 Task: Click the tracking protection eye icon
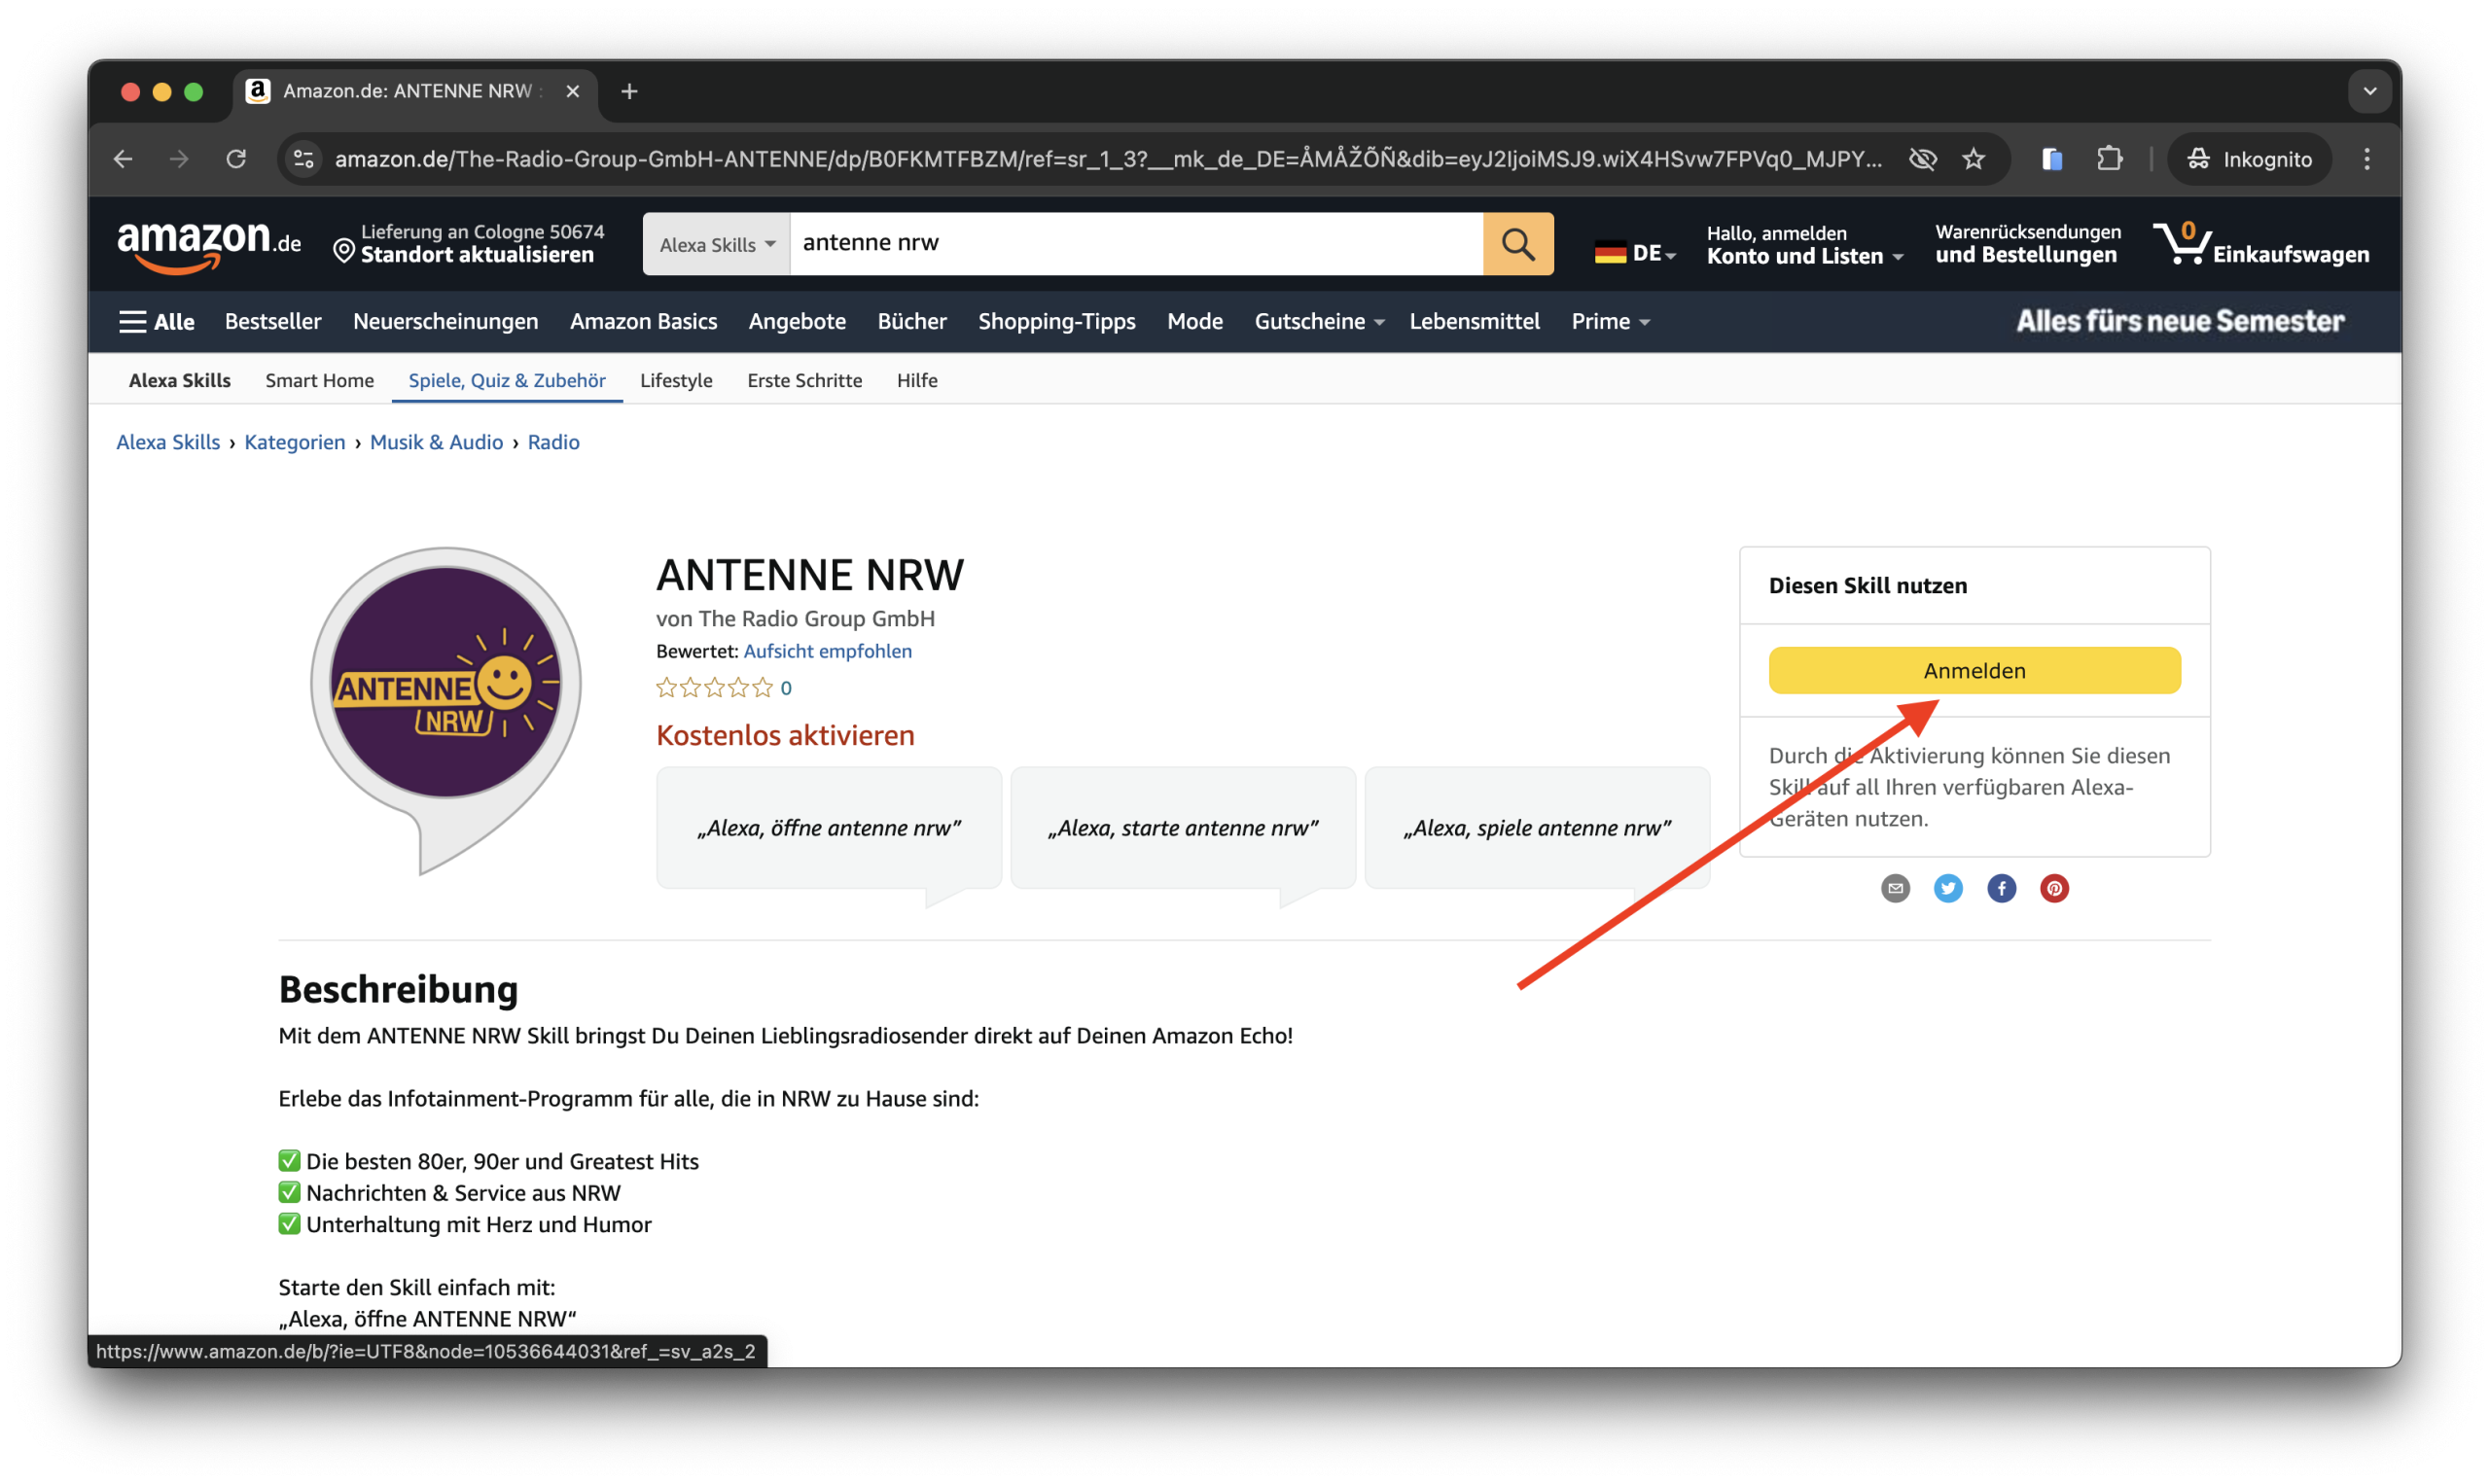coord(1922,159)
